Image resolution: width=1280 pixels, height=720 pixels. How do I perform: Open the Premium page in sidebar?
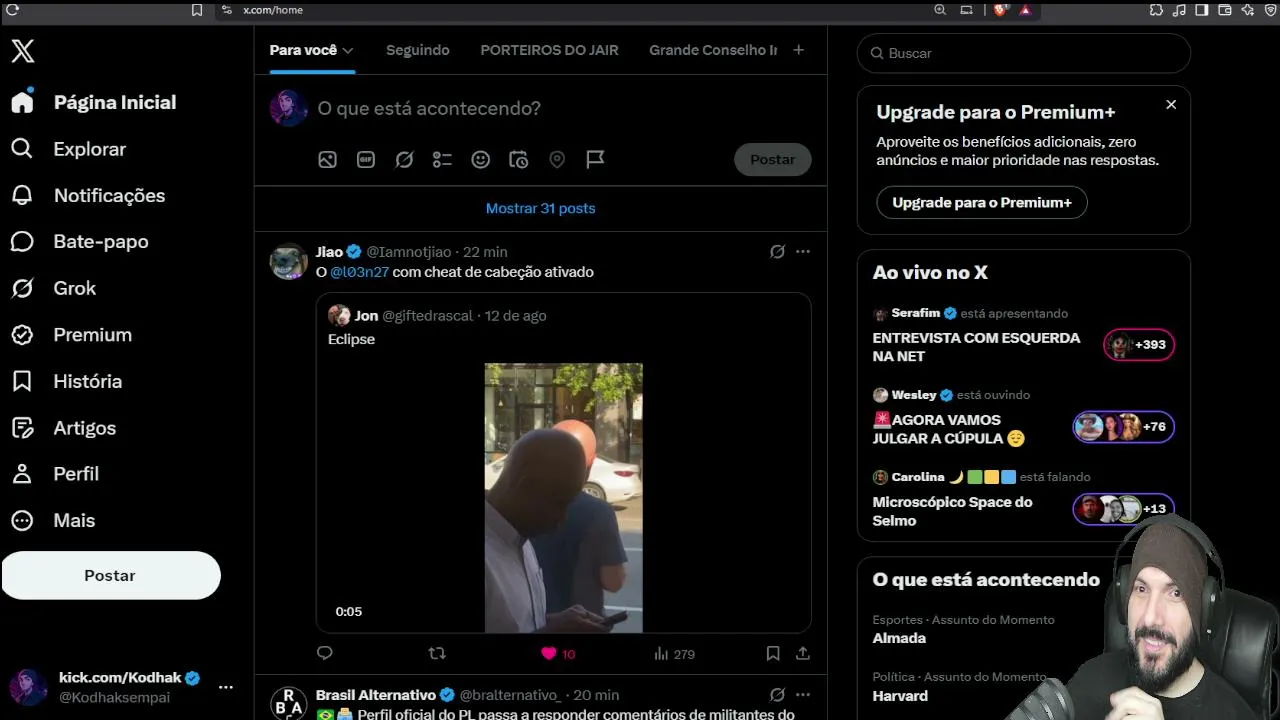pyautogui.click(x=71, y=334)
